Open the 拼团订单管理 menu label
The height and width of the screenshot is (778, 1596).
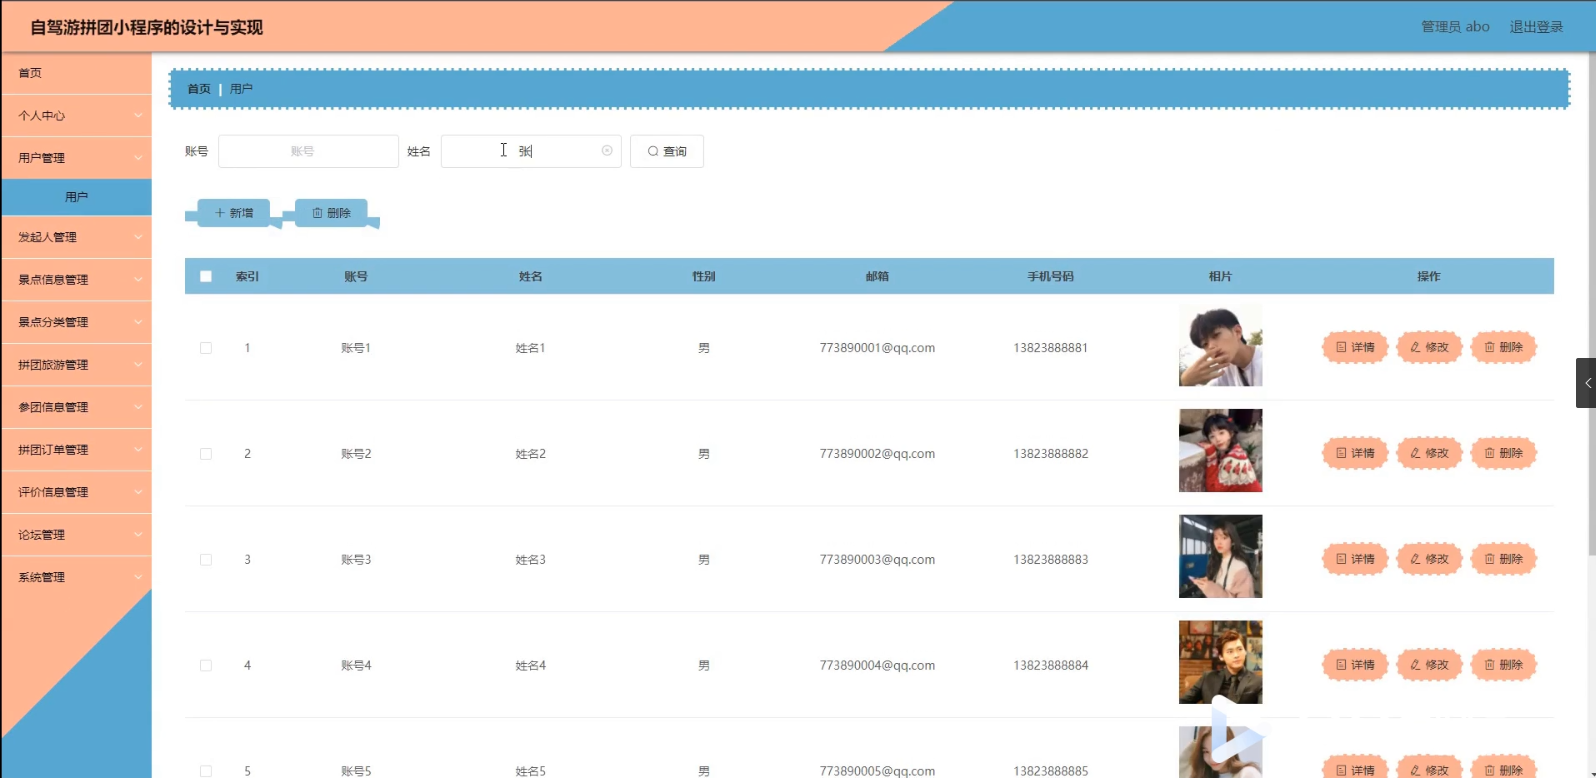pos(53,450)
